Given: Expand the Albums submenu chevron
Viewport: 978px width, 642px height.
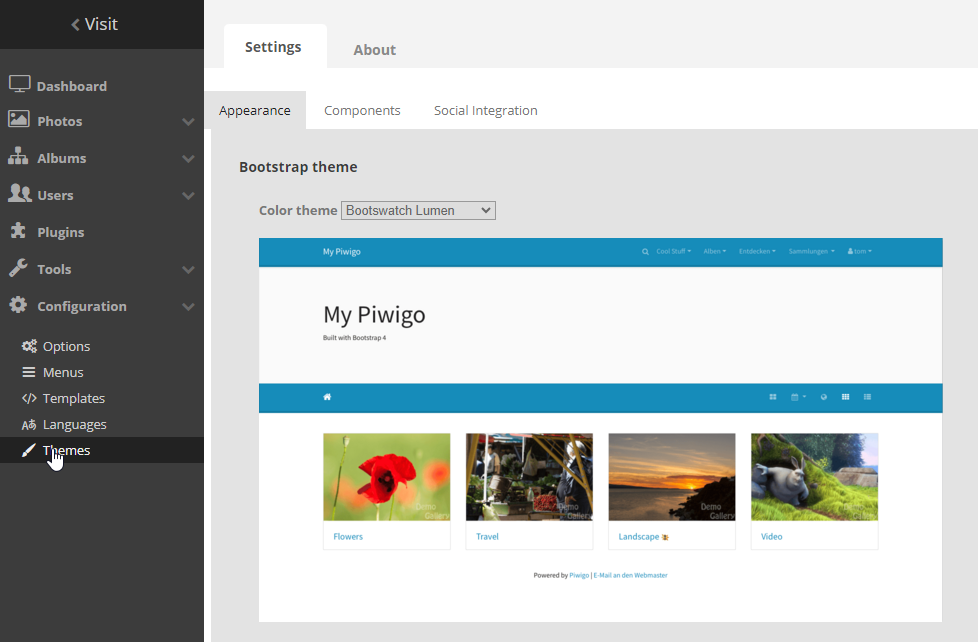Looking at the screenshot, I should pyautogui.click(x=188, y=158).
